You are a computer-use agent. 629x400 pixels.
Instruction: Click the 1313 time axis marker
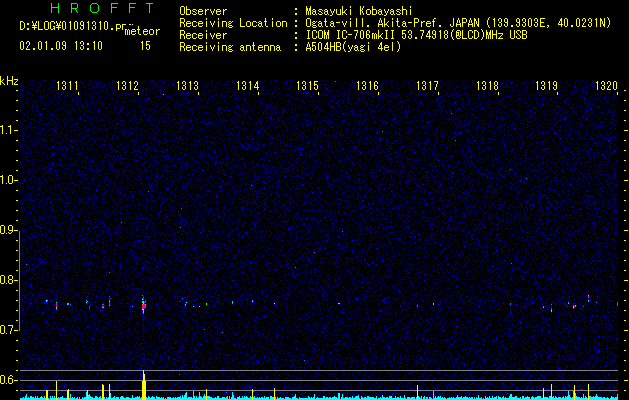(187, 86)
